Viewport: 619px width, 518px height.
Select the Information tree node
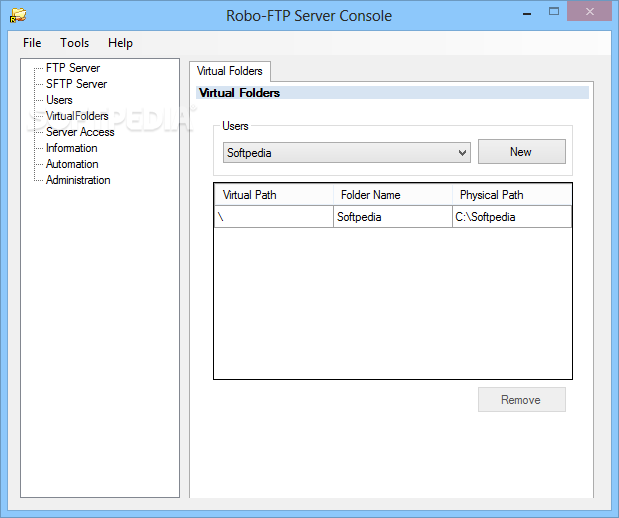(x=71, y=148)
